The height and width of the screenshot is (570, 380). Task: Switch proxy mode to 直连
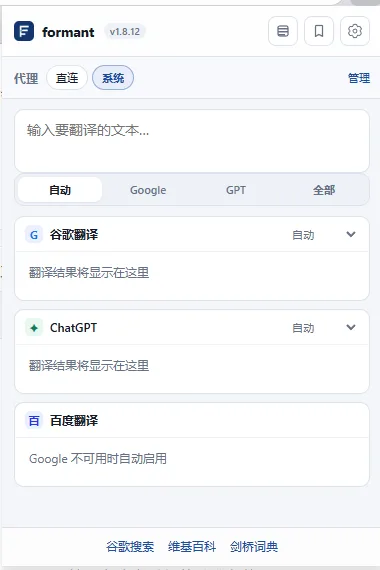(x=67, y=78)
